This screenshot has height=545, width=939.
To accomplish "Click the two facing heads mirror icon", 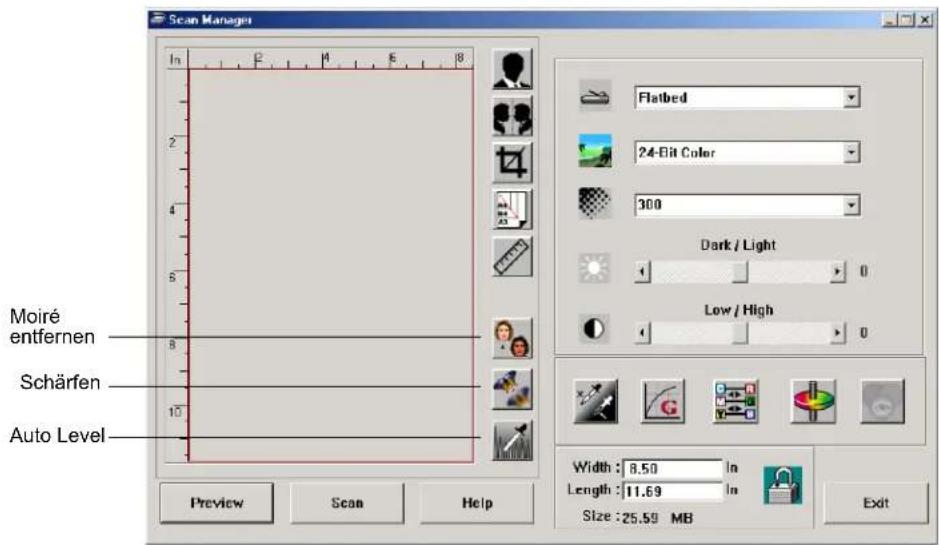I will tap(512, 116).
